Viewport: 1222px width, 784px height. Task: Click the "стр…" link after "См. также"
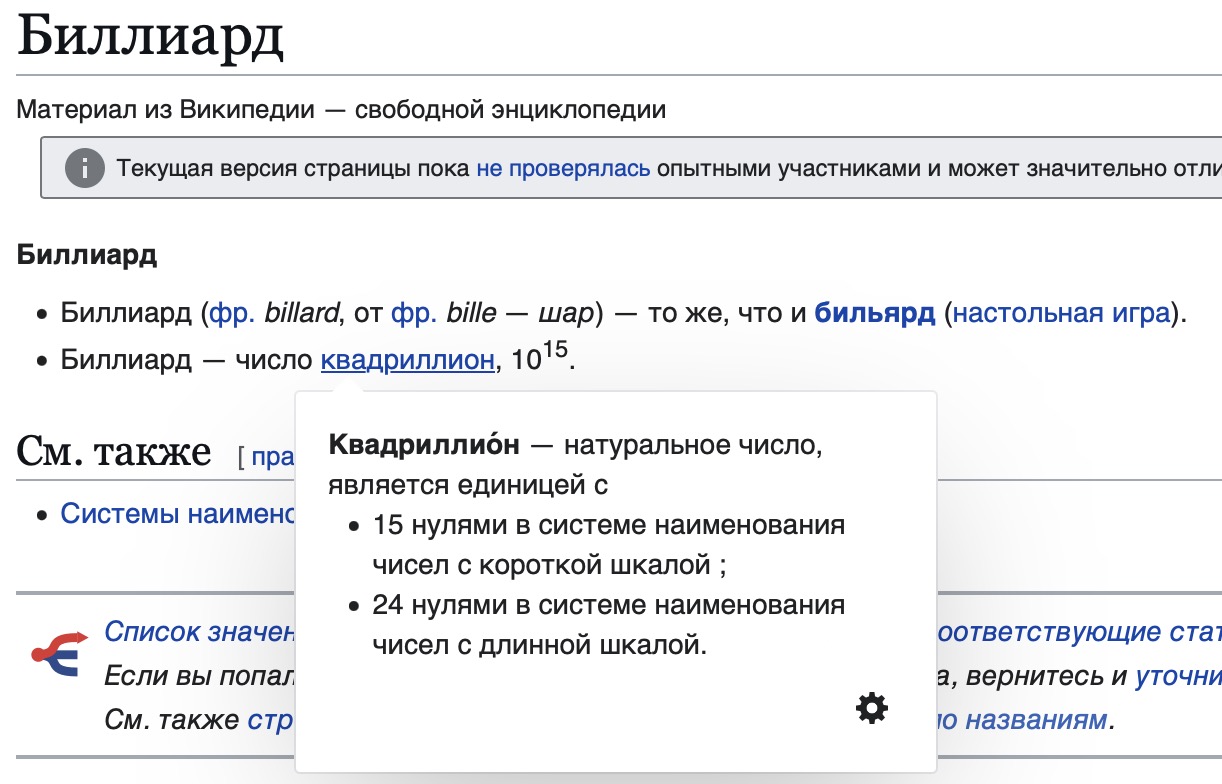269,719
